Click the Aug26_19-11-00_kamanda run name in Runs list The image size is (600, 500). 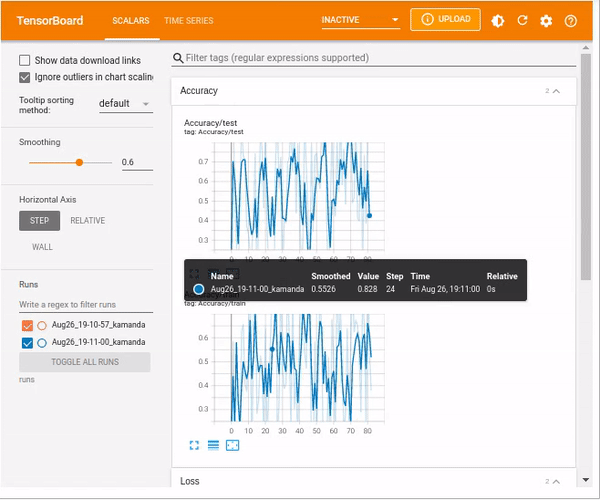coord(98,342)
